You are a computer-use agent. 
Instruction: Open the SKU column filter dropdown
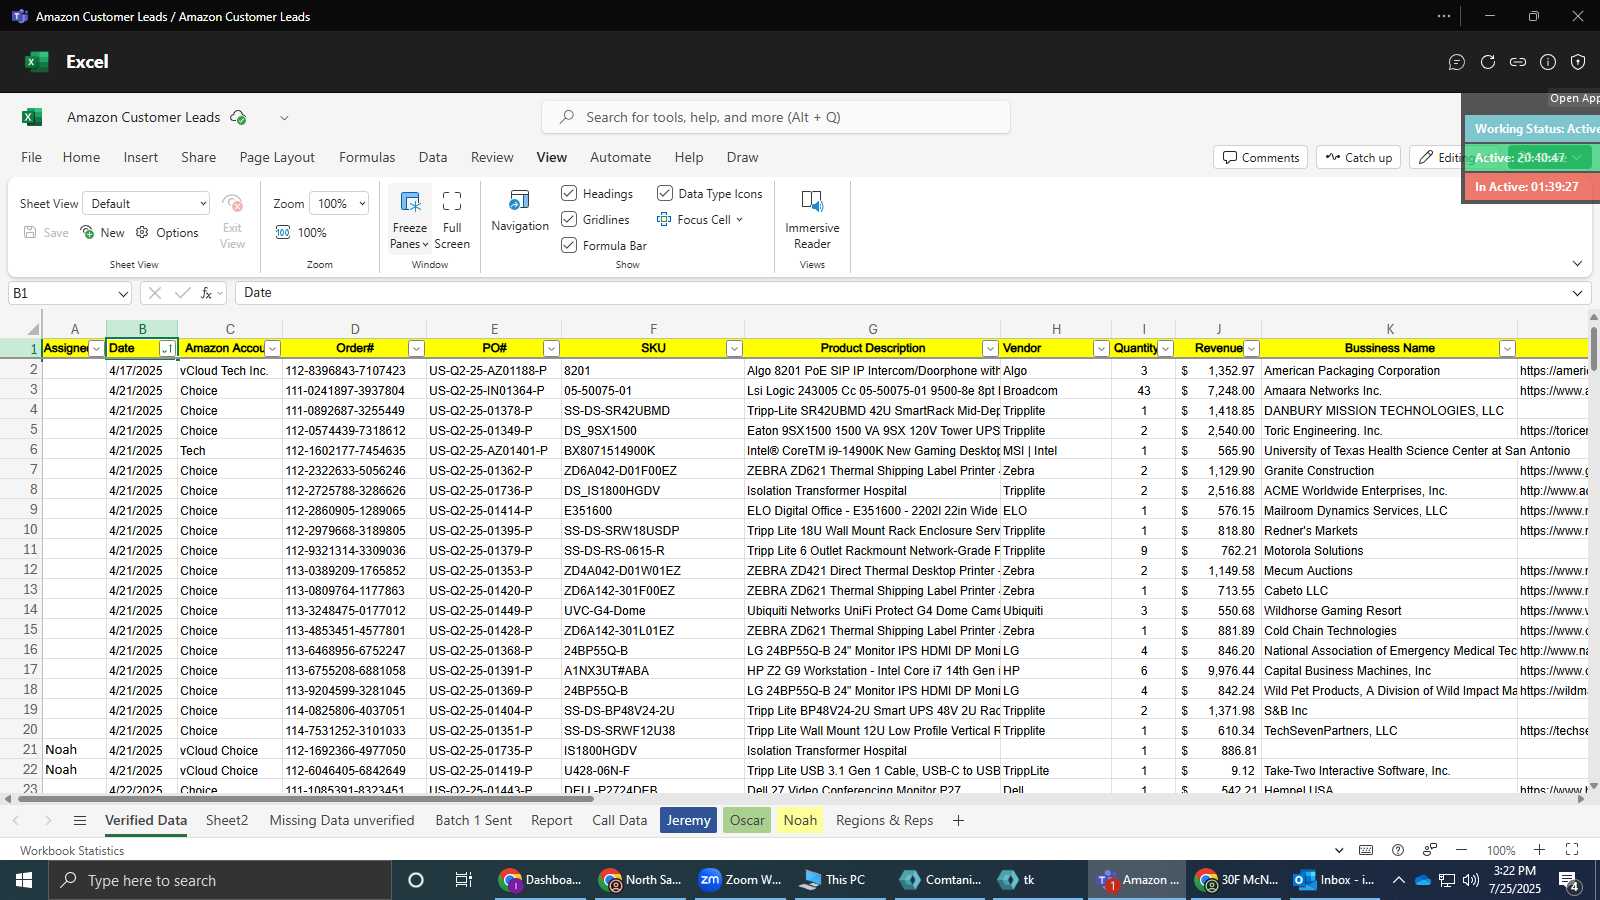(x=734, y=349)
